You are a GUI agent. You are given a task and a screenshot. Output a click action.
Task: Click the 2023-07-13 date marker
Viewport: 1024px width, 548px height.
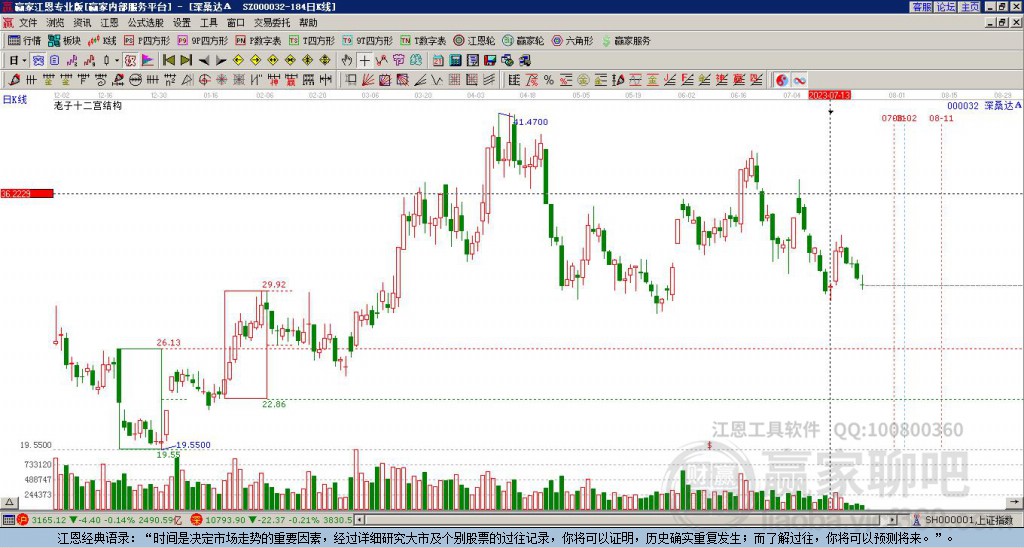[829, 95]
